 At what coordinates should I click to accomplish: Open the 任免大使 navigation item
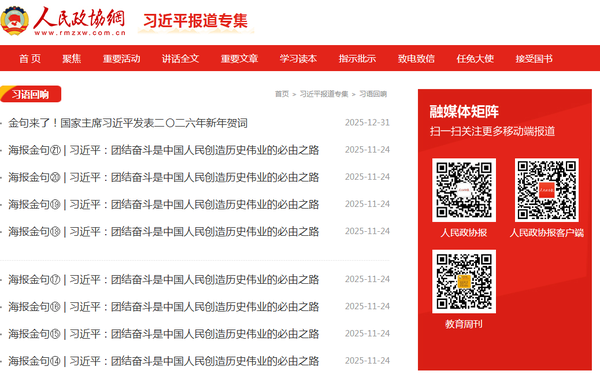475,59
